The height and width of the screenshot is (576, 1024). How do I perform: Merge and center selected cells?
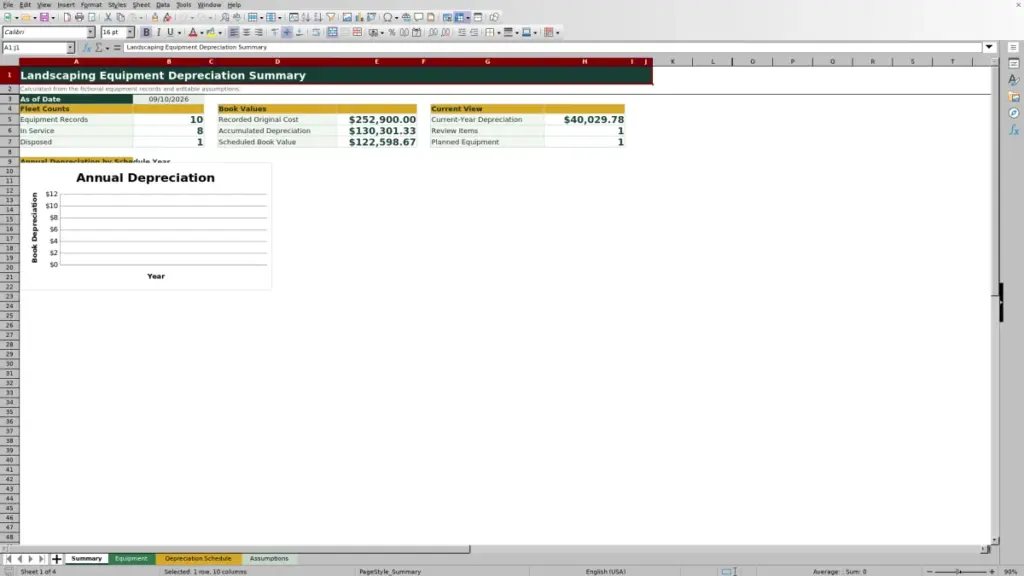click(332, 33)
